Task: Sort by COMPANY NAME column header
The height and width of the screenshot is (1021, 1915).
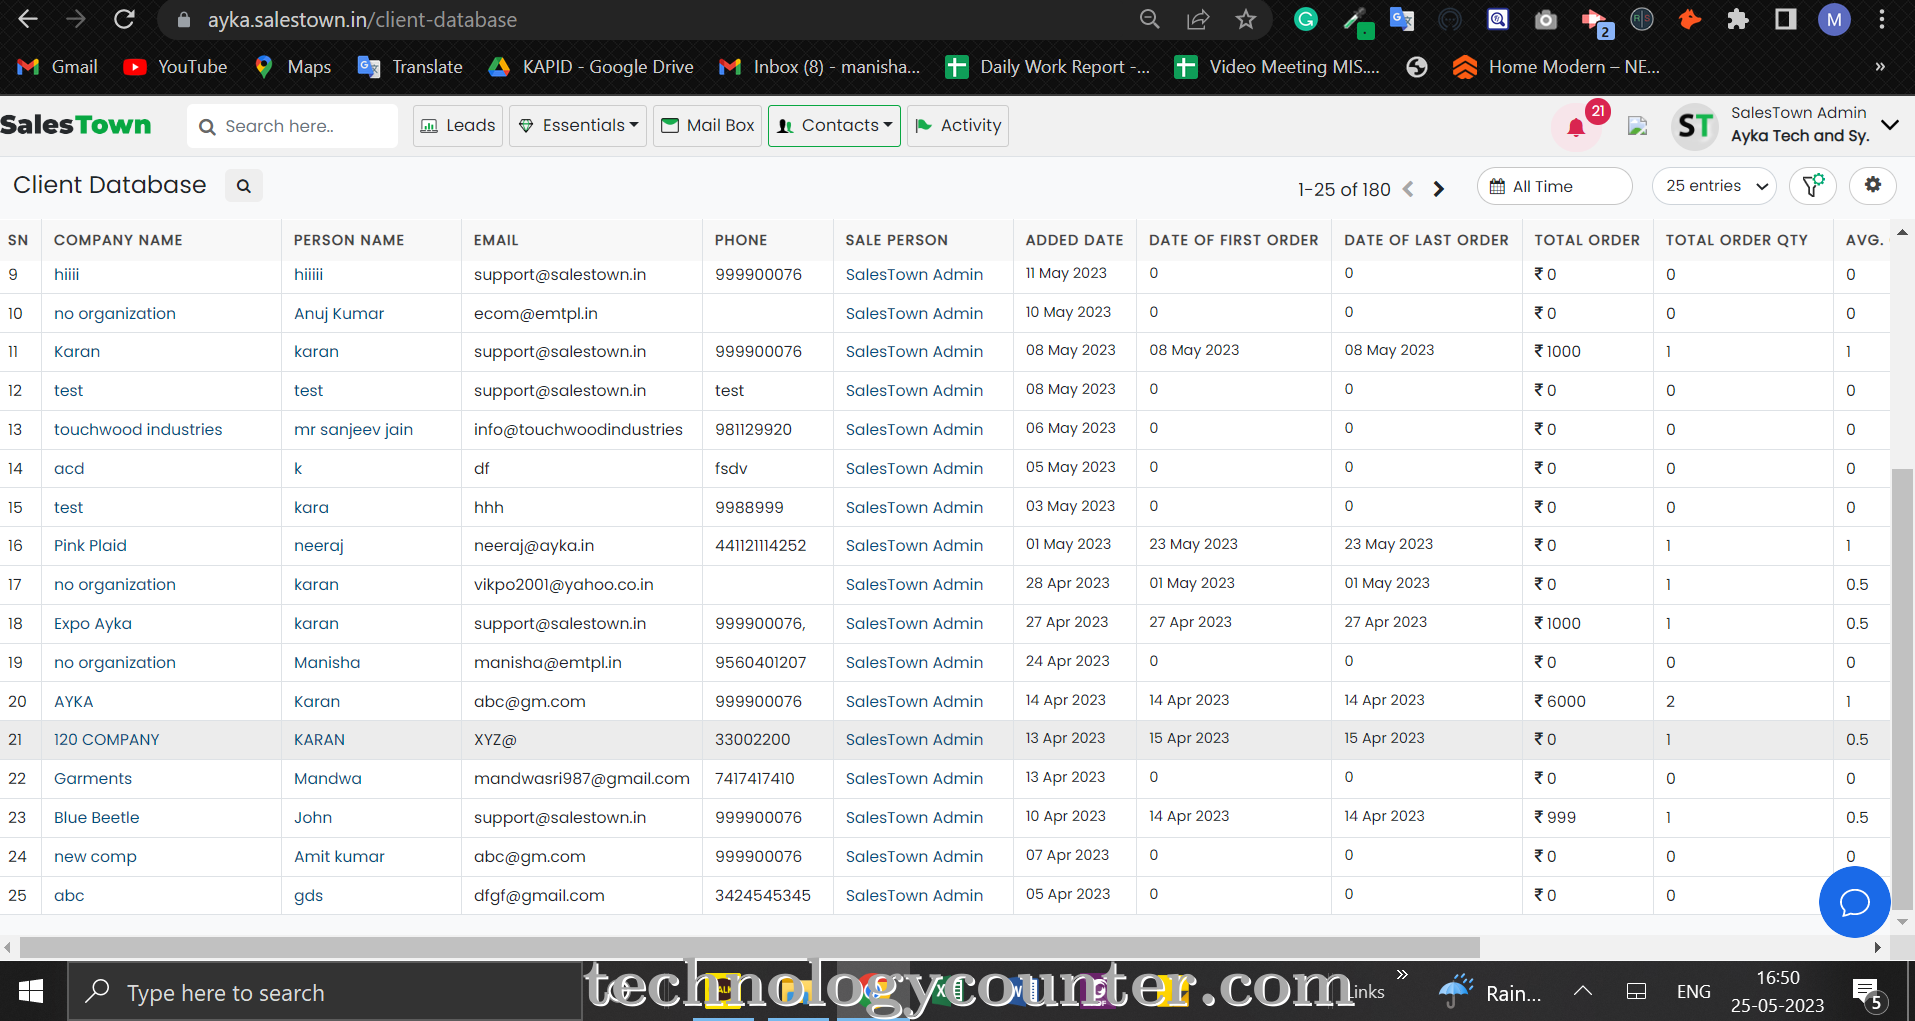Action: point(118,240)
